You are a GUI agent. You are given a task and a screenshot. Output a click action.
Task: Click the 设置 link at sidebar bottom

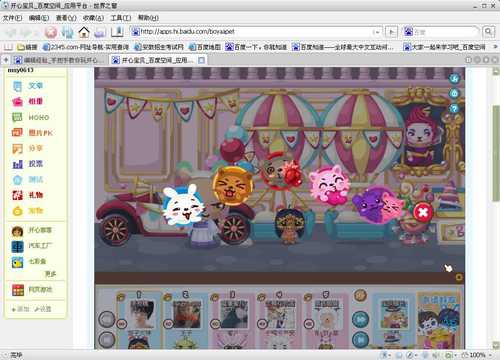click(x=42, y=309)
